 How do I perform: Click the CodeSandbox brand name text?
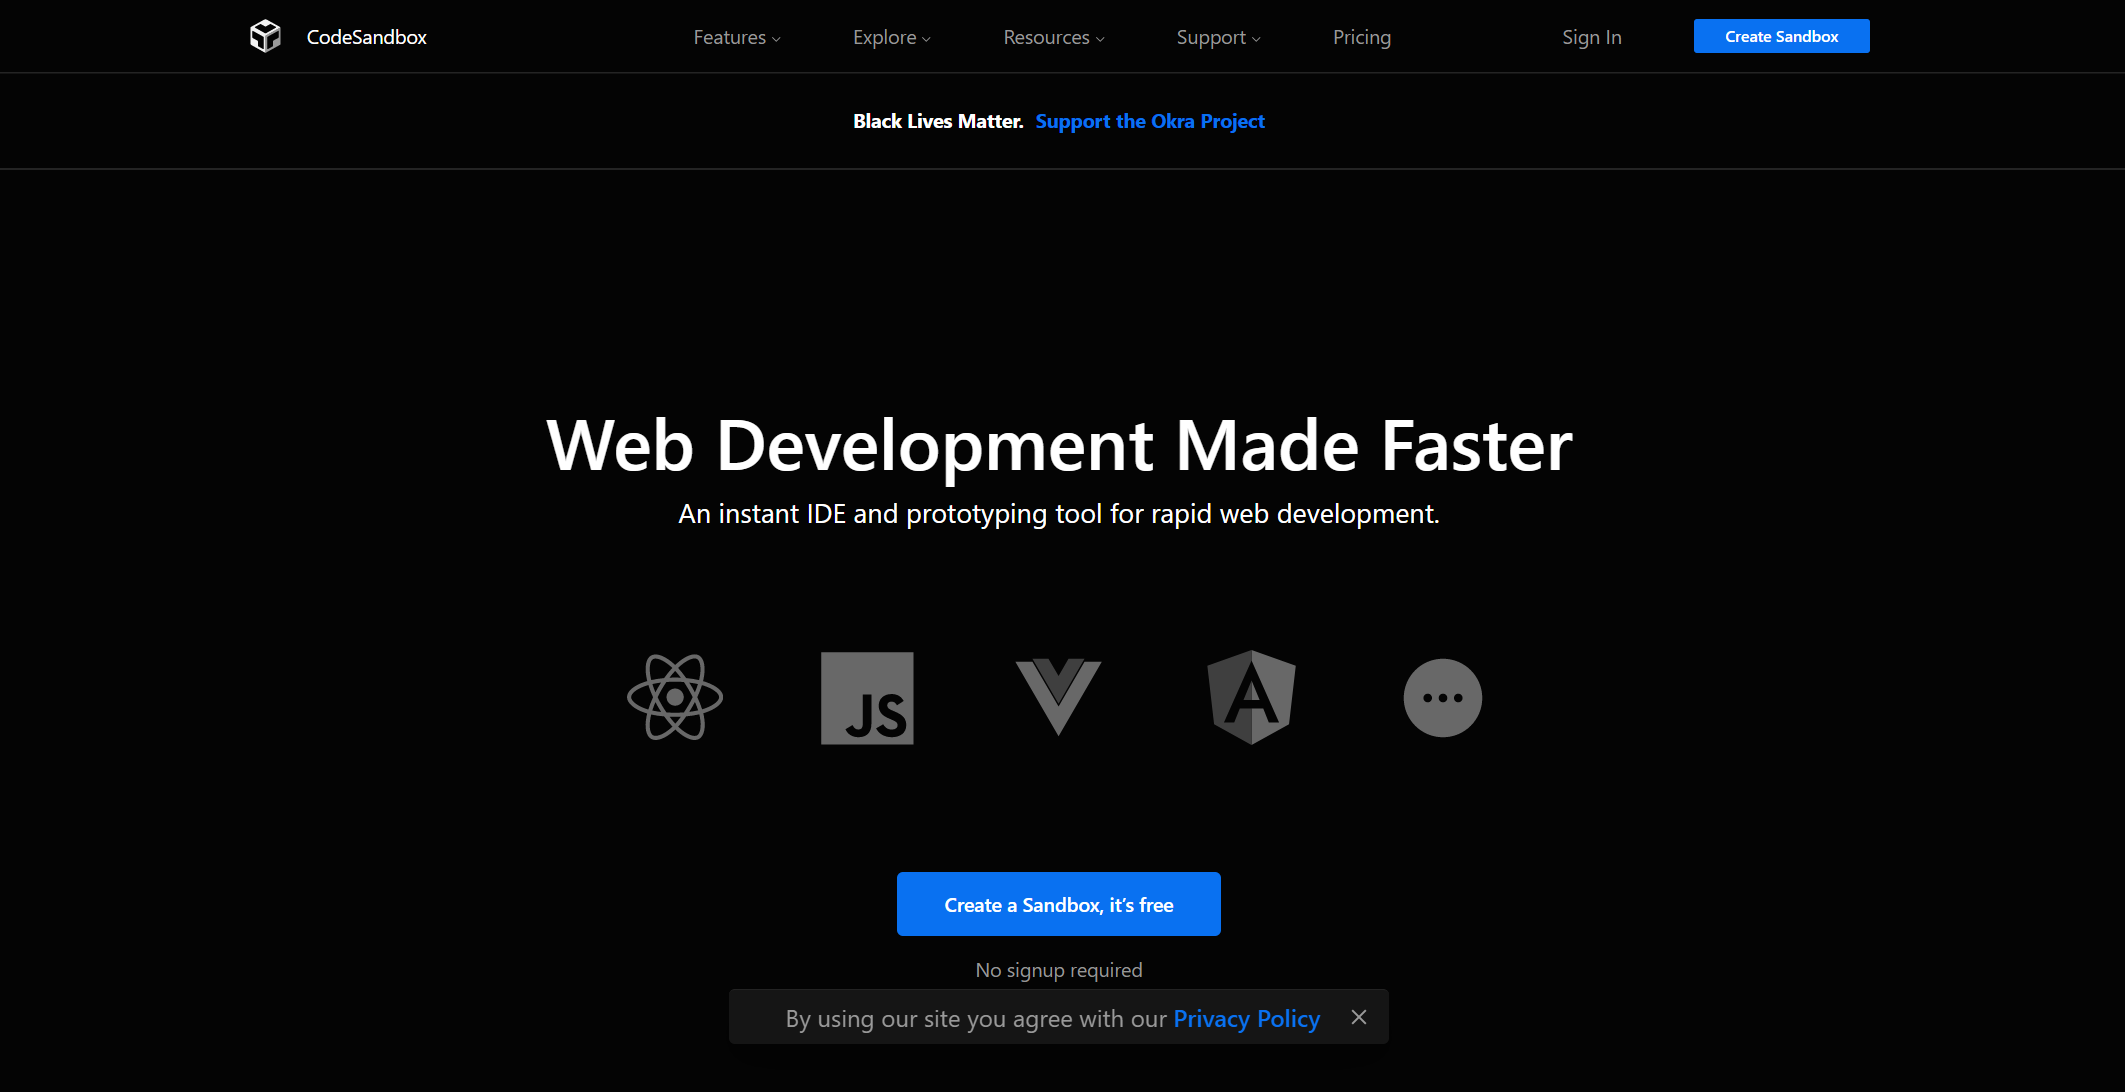(366, 37)
